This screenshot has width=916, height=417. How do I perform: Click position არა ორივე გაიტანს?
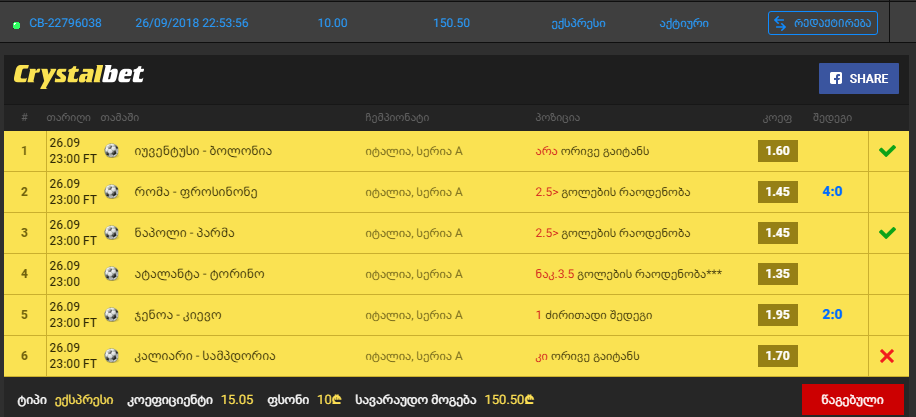[592, 151]
